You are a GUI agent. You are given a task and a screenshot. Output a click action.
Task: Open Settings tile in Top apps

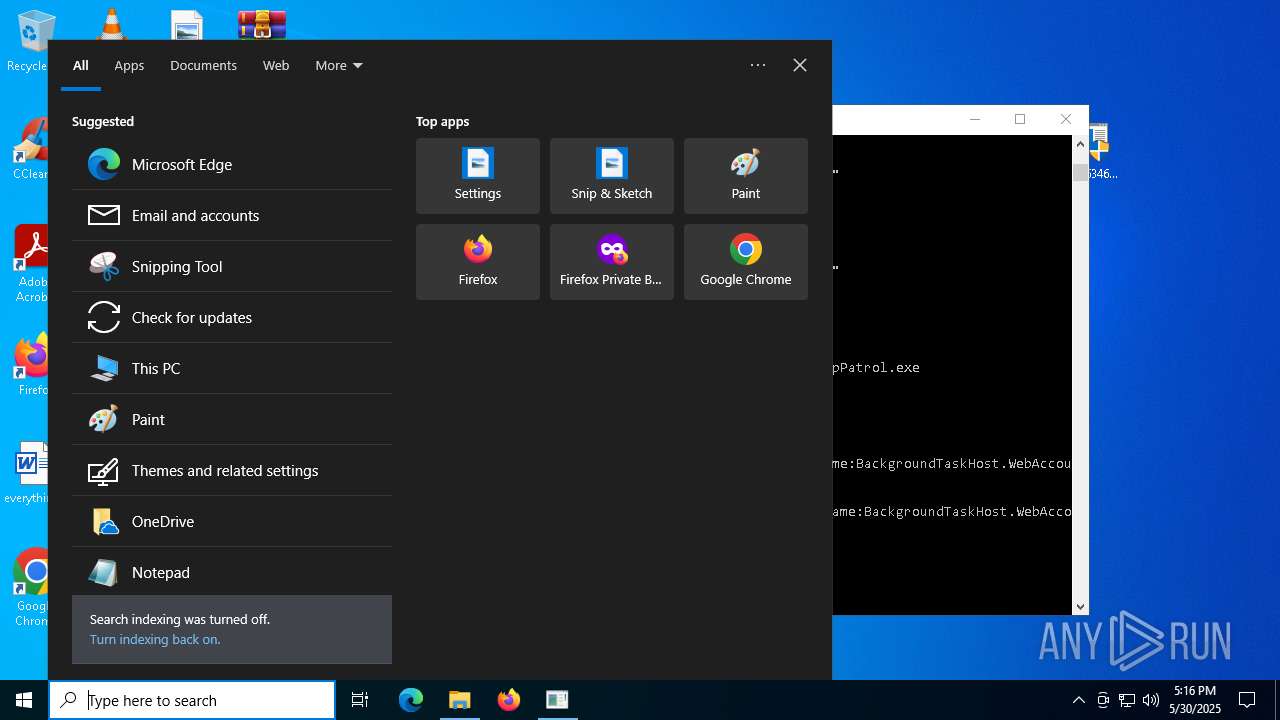pos(478,176)
